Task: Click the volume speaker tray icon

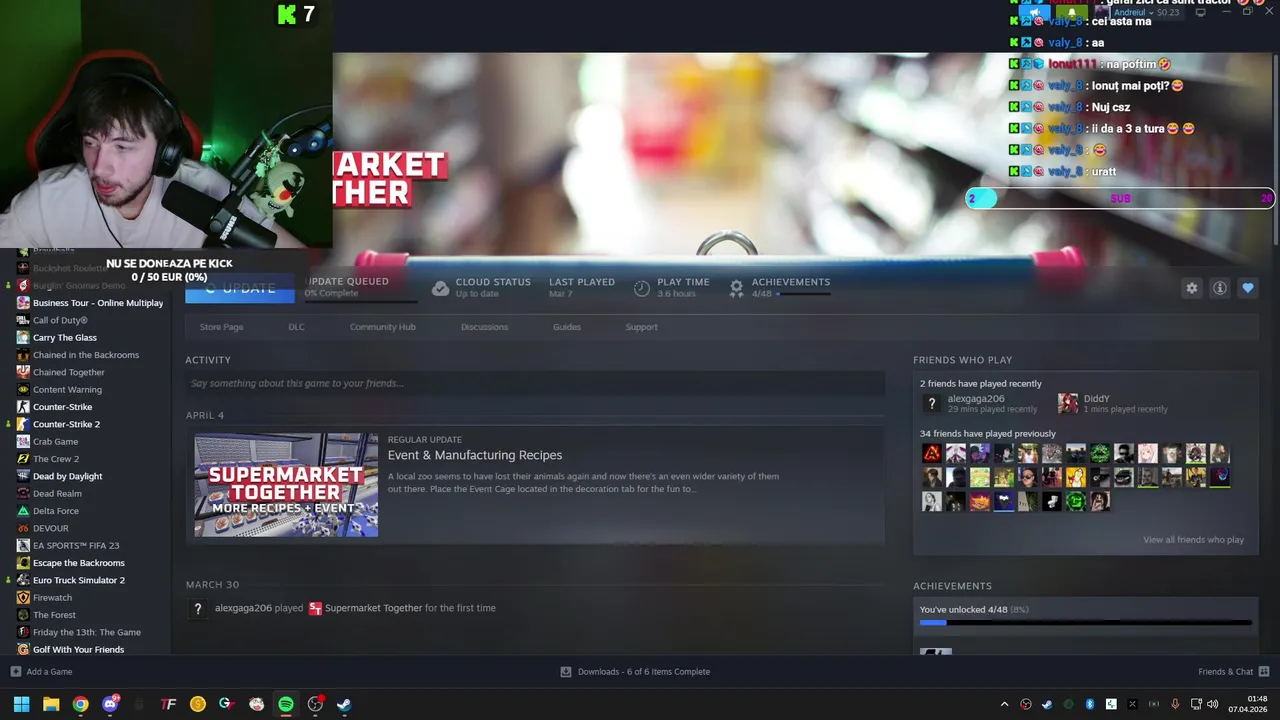Action: (1212, 704)
